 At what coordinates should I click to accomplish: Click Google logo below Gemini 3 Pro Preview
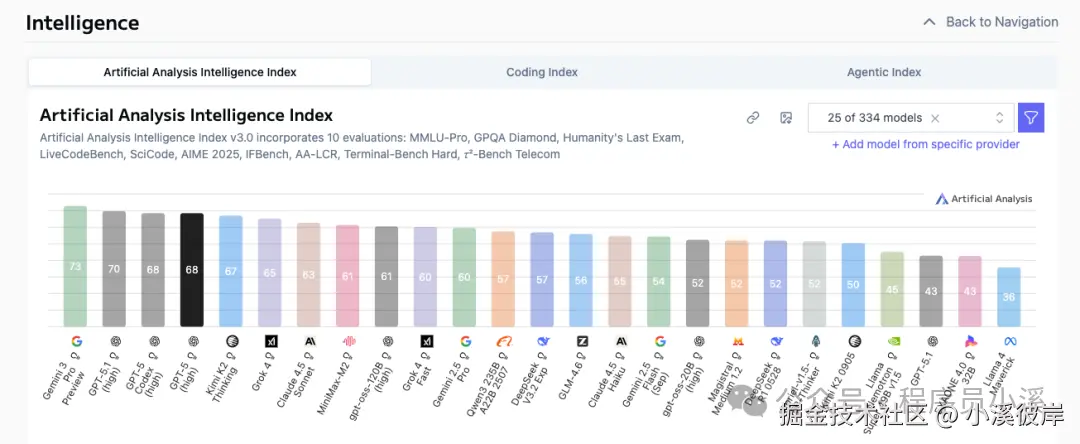pyautogui.click(x=76, y=341)
